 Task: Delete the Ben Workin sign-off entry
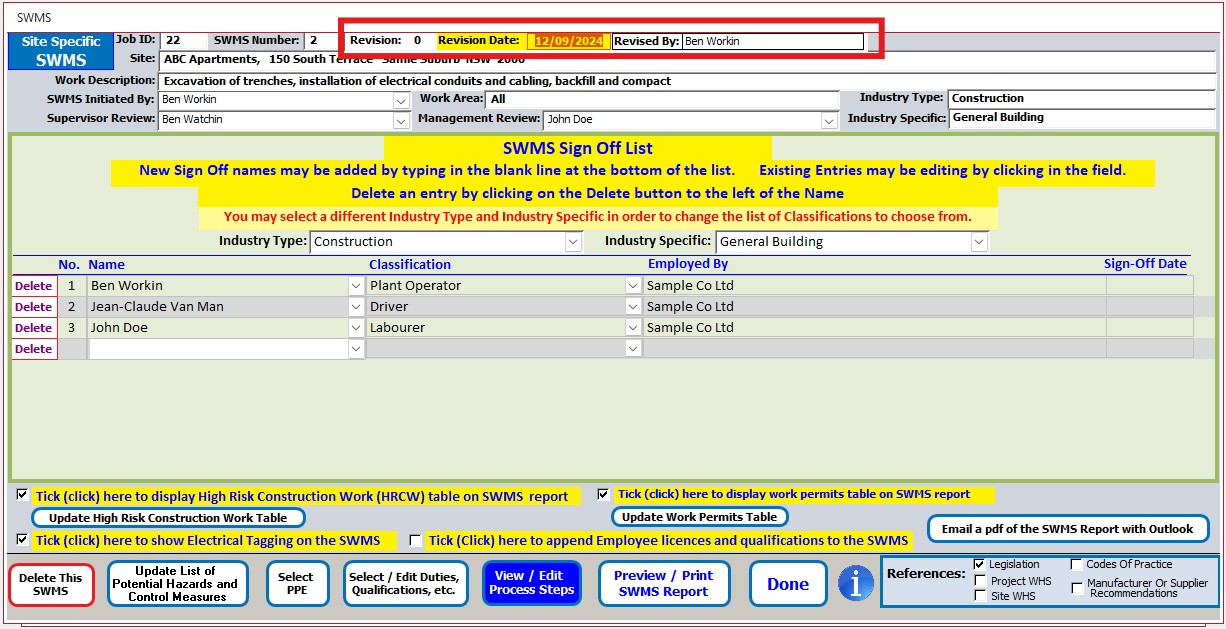pos(34,286)
